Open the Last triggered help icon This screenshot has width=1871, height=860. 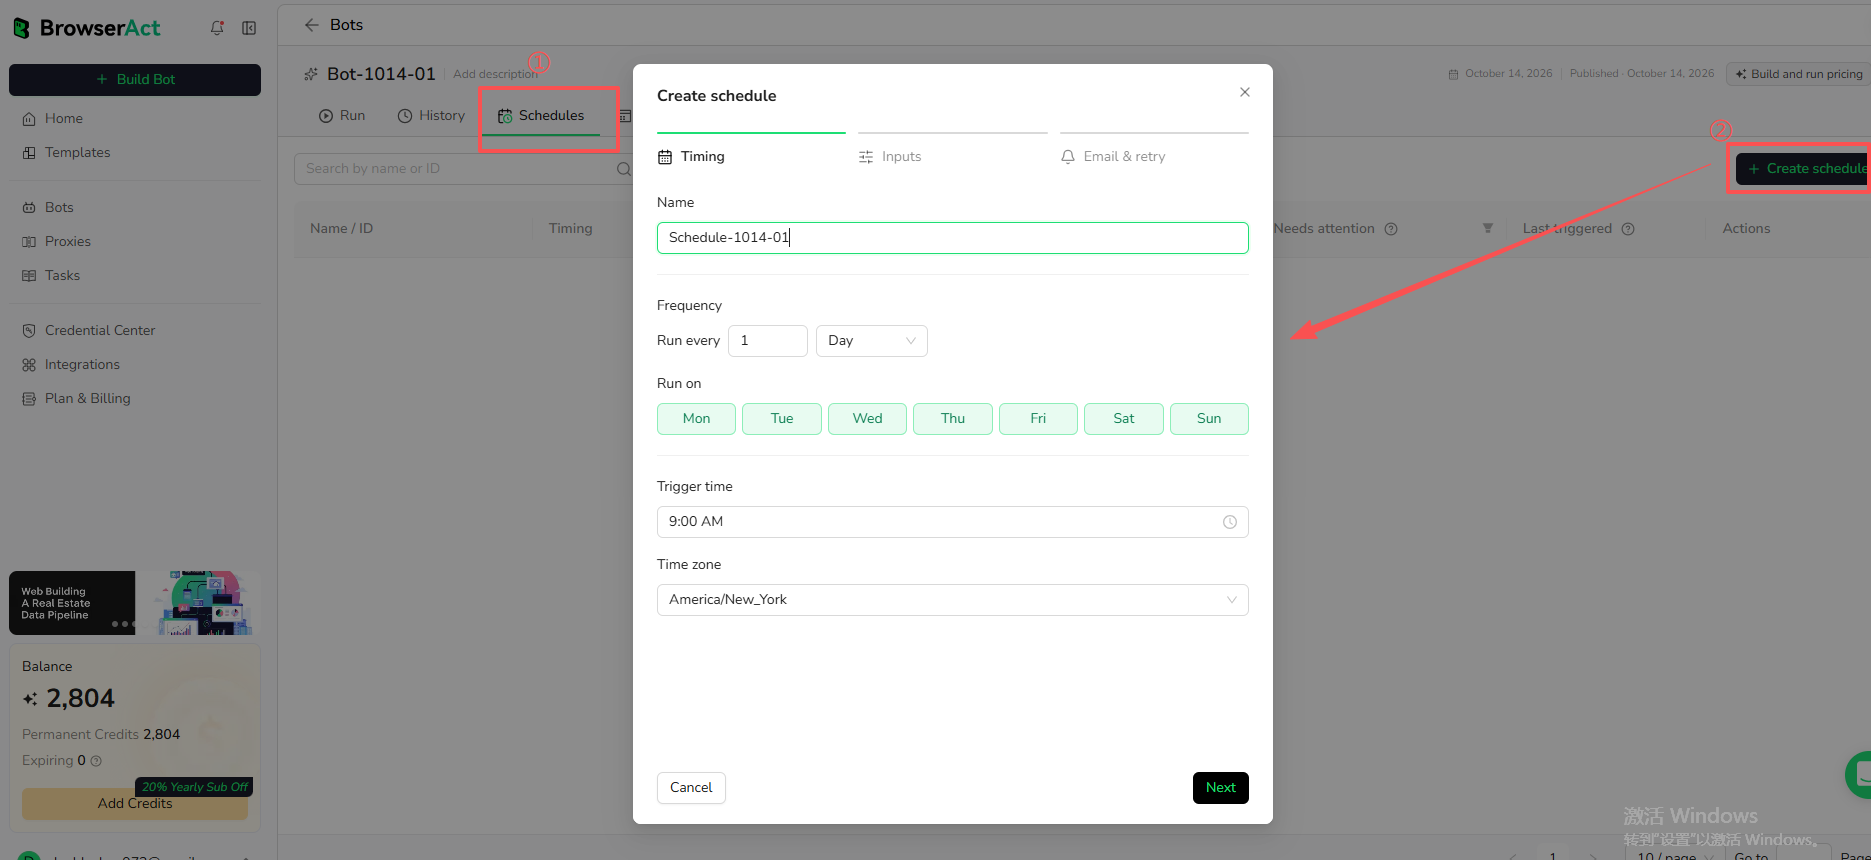coord(1628,229)
